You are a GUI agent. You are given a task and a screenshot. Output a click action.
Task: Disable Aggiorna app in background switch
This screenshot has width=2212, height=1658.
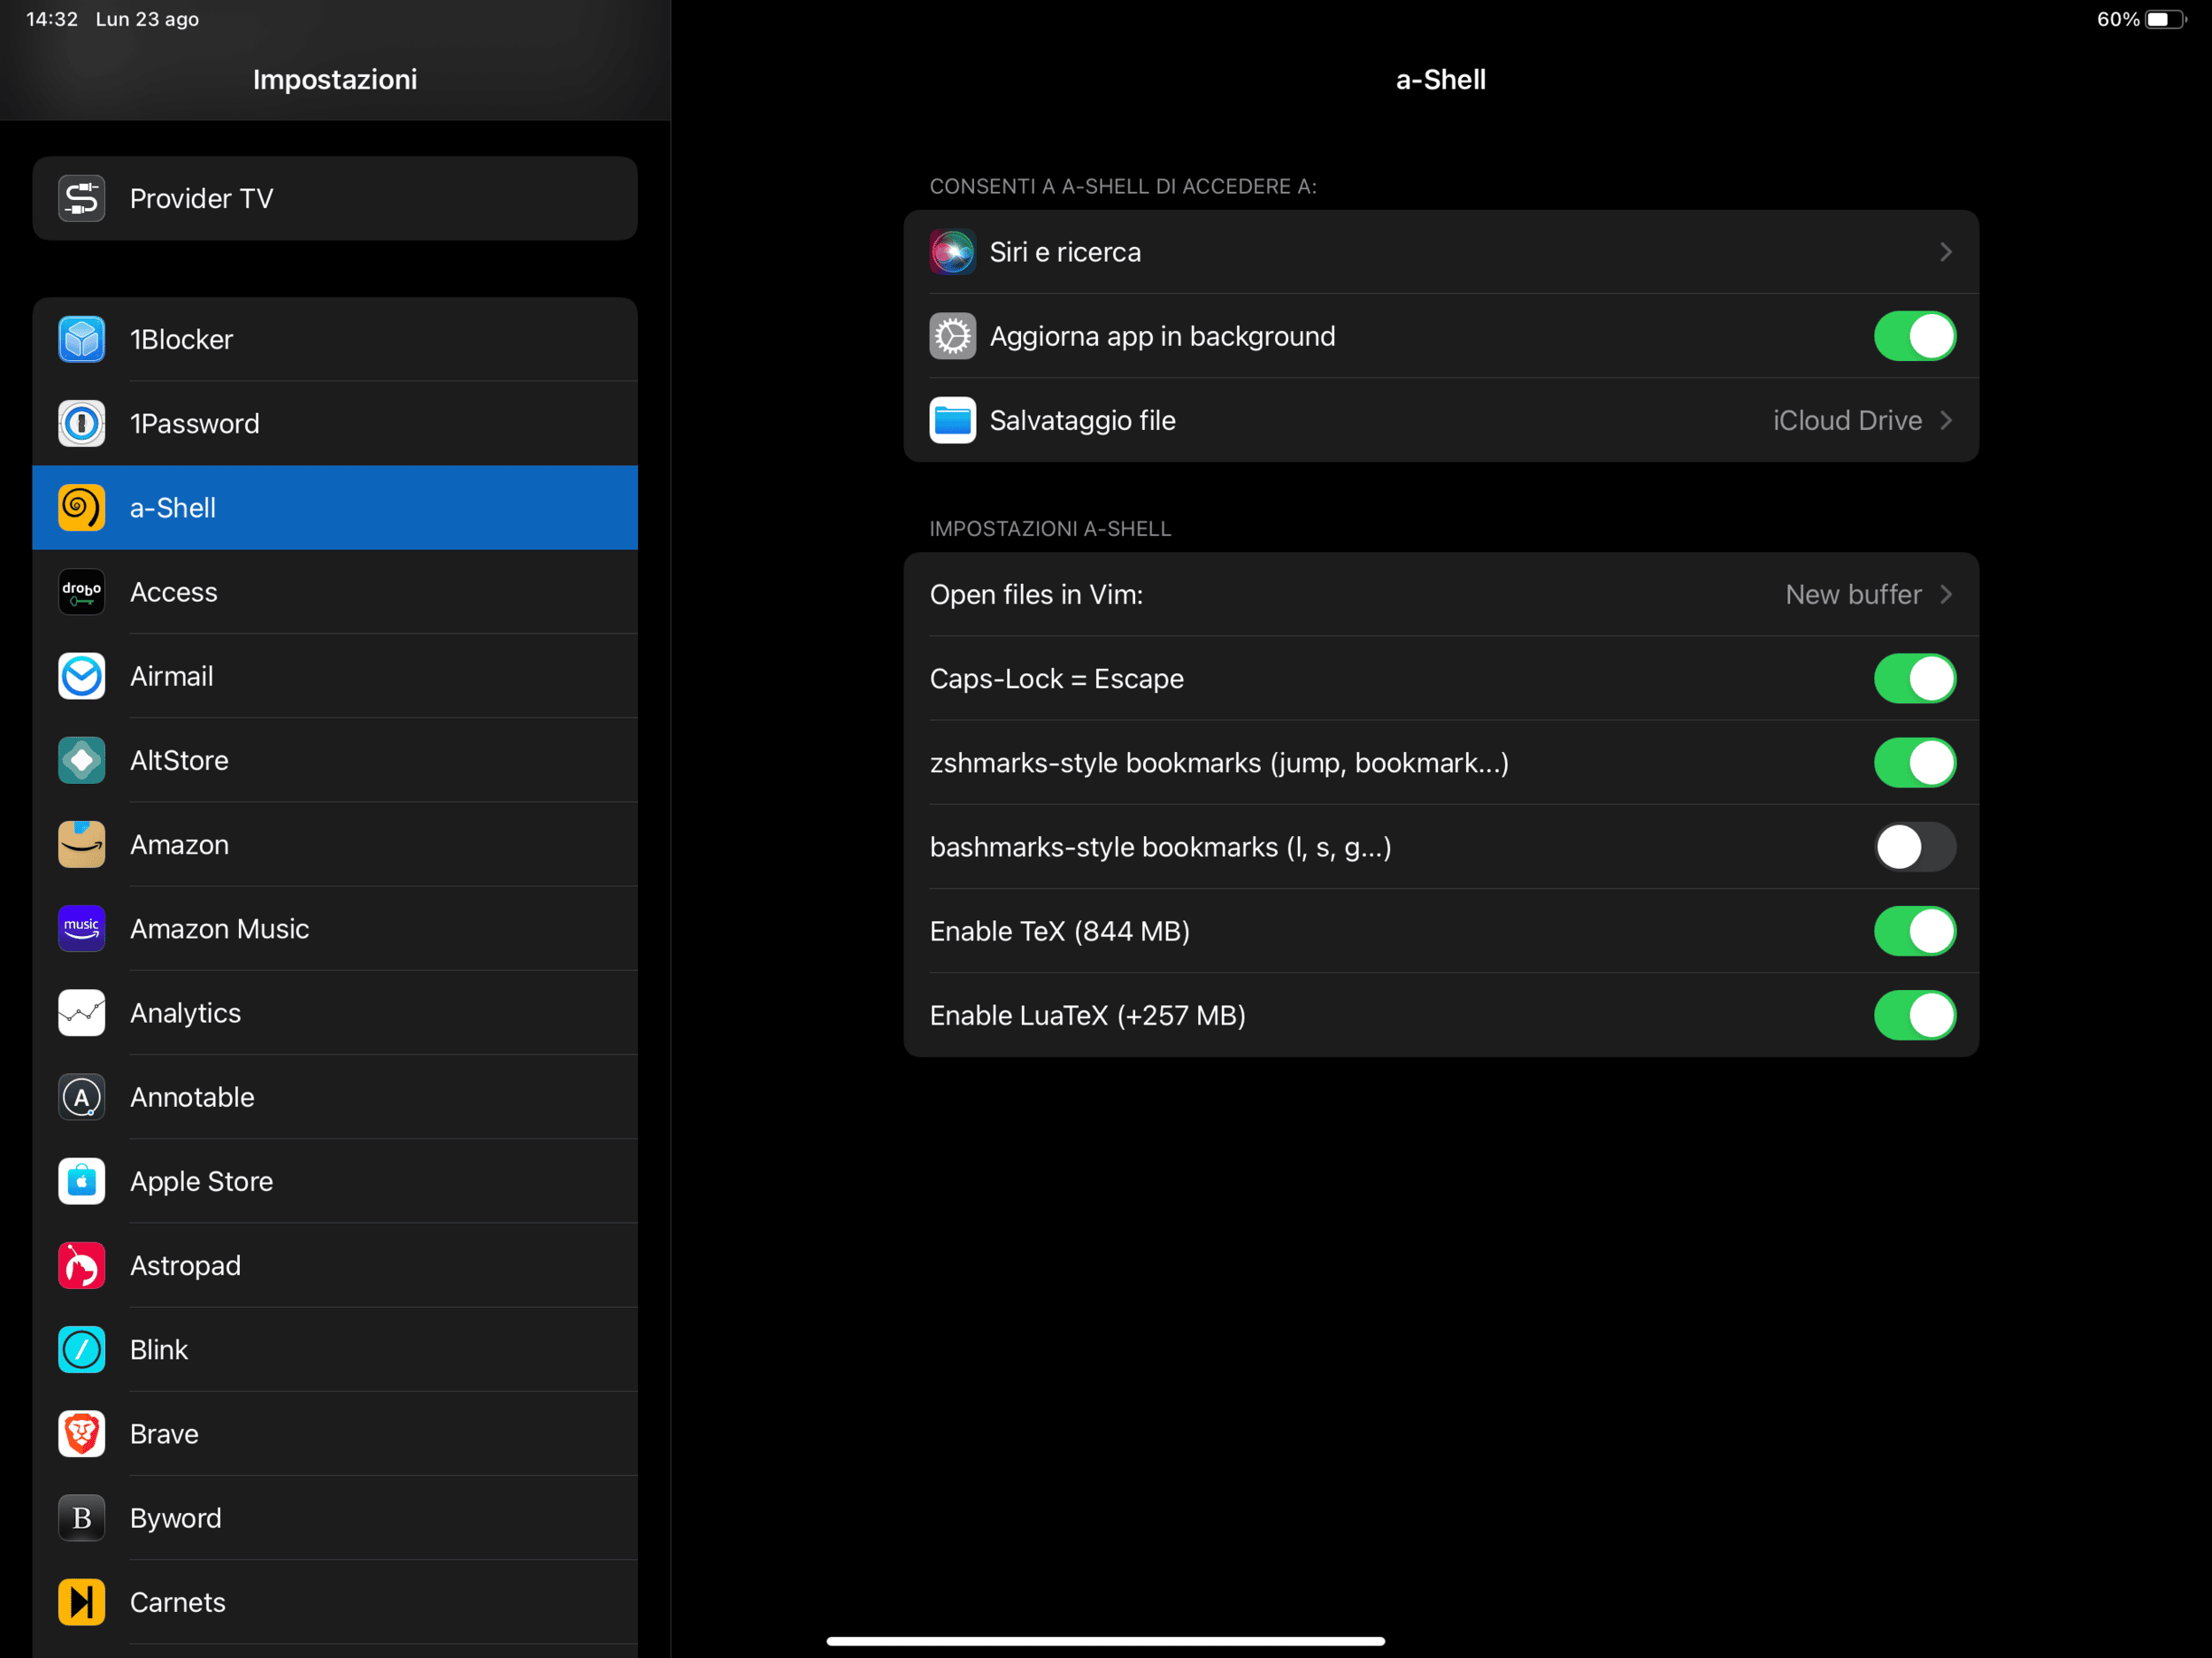1914,336
